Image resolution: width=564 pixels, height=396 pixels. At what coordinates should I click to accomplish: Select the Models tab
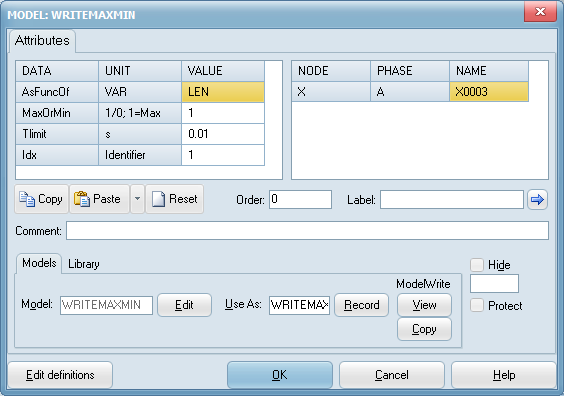[x=39, y=263]
